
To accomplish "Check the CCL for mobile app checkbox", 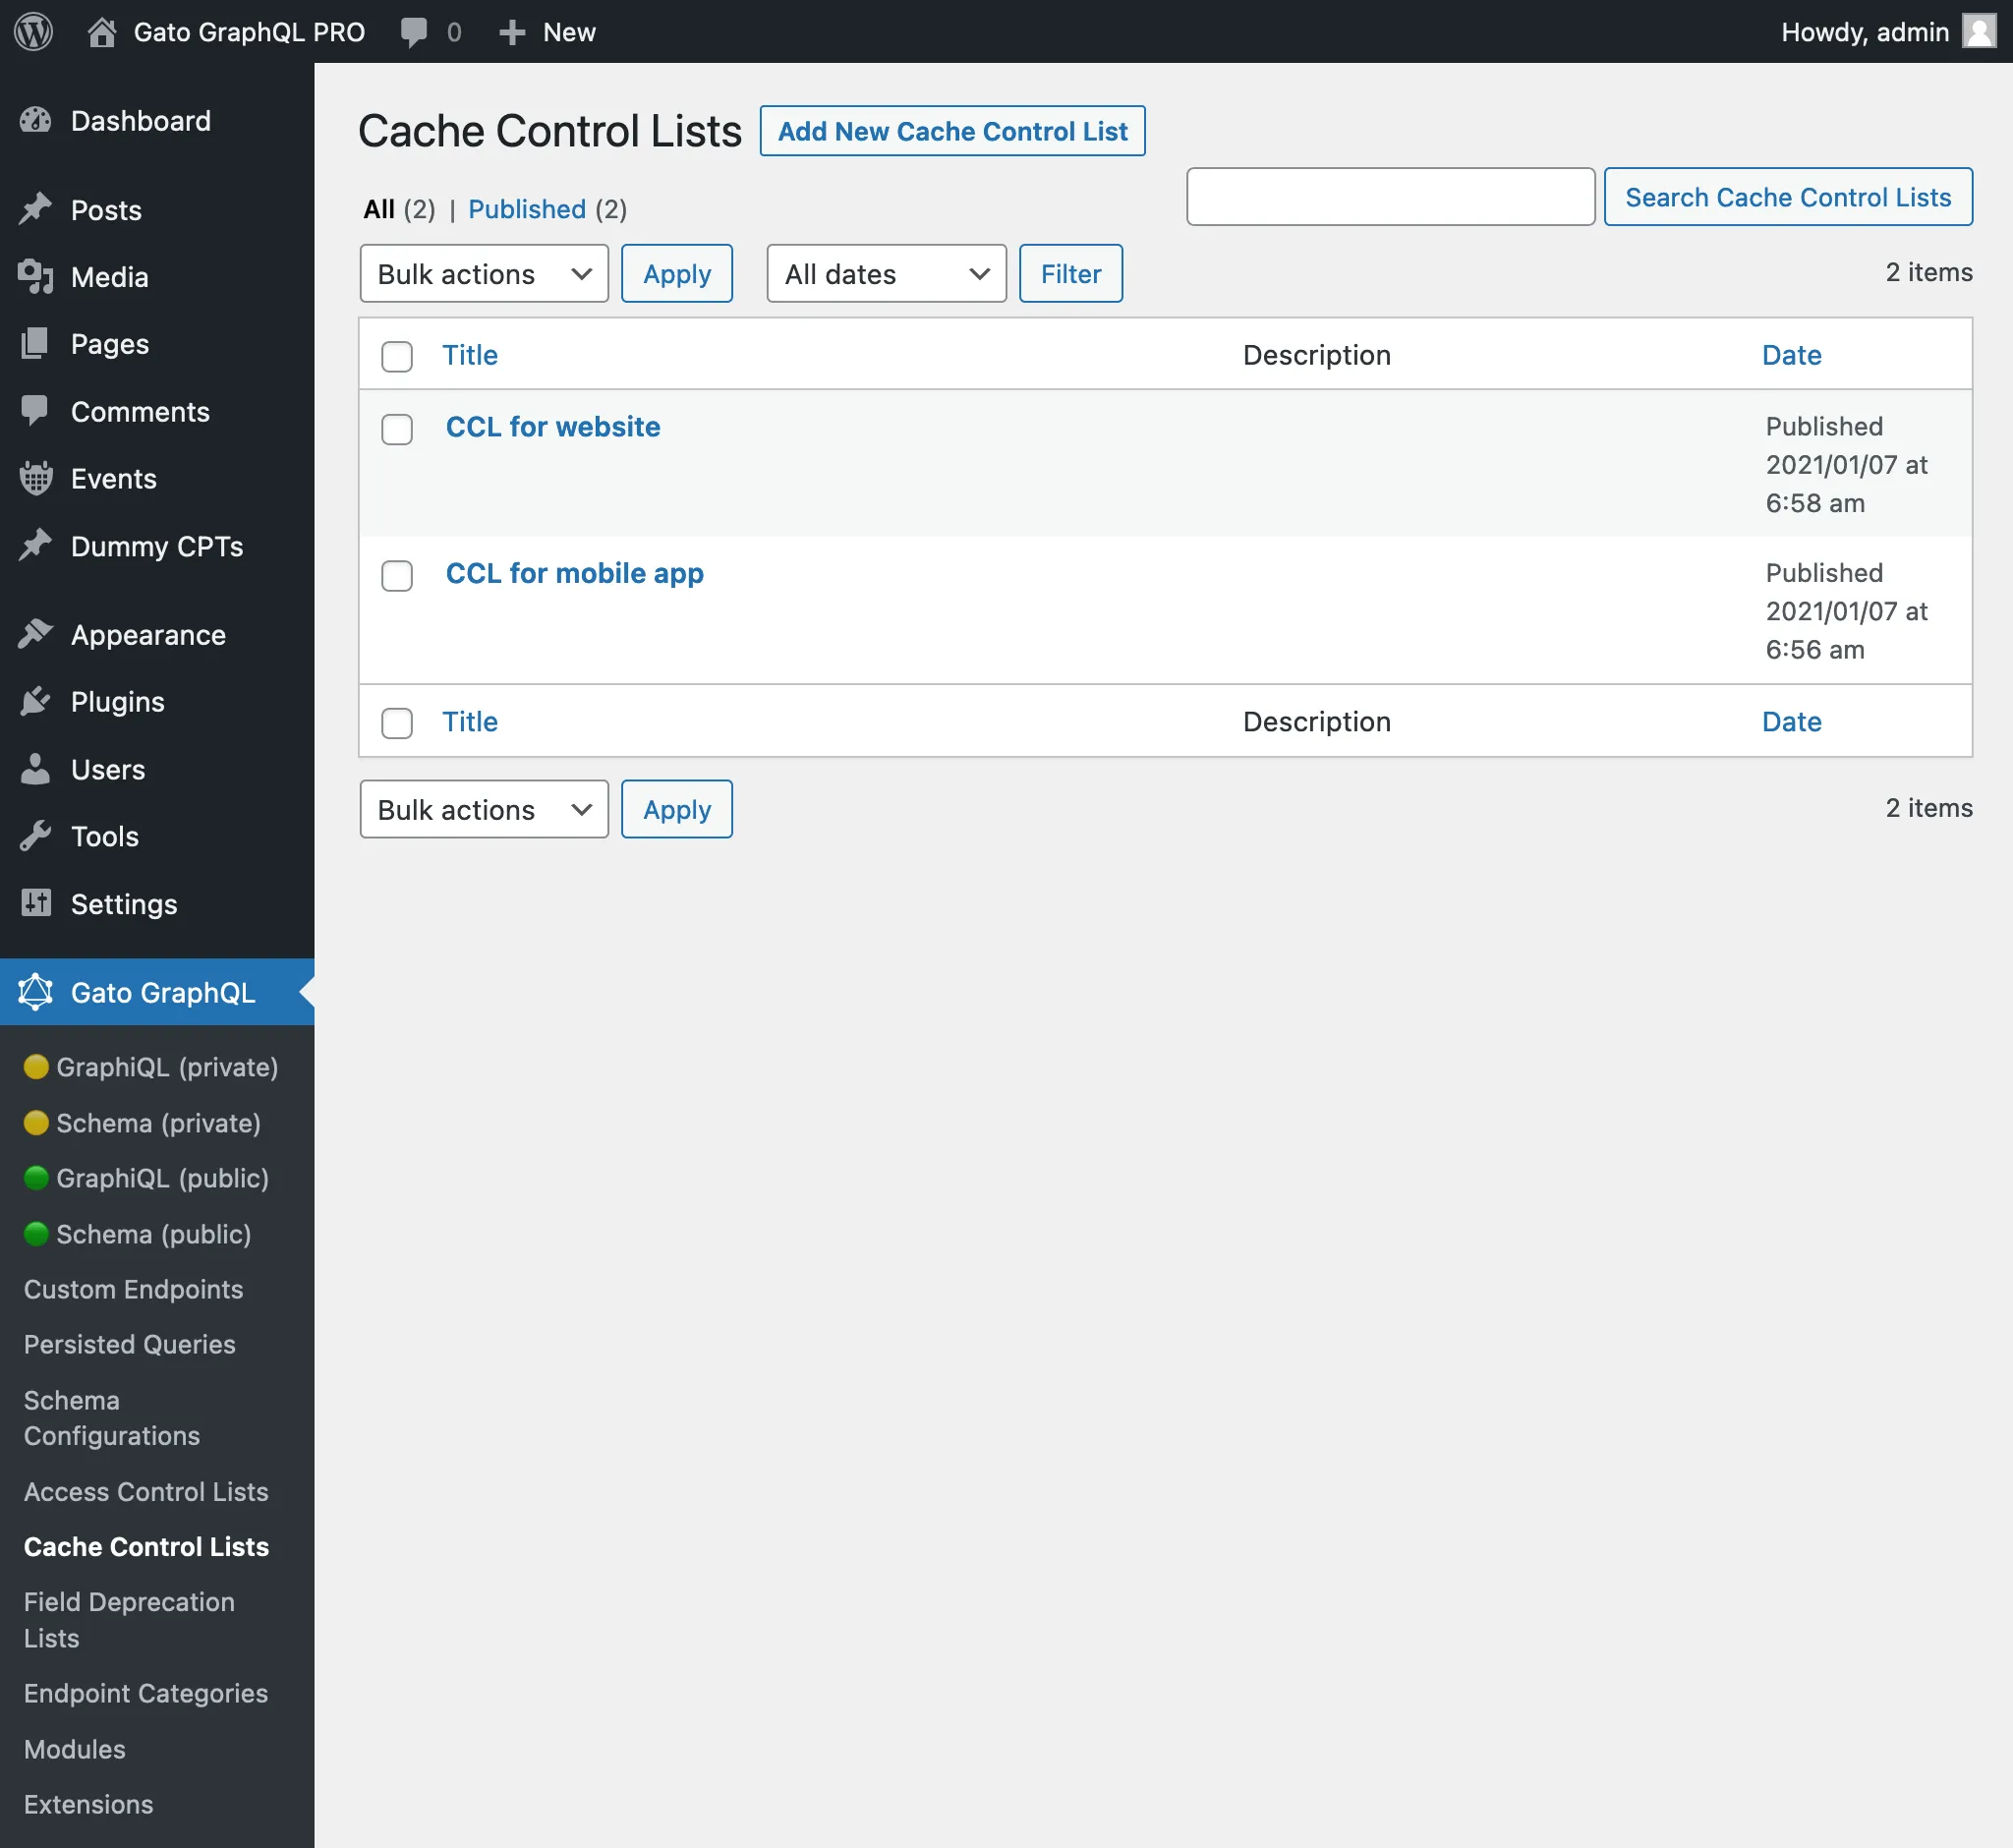I will tap(397, 575).
